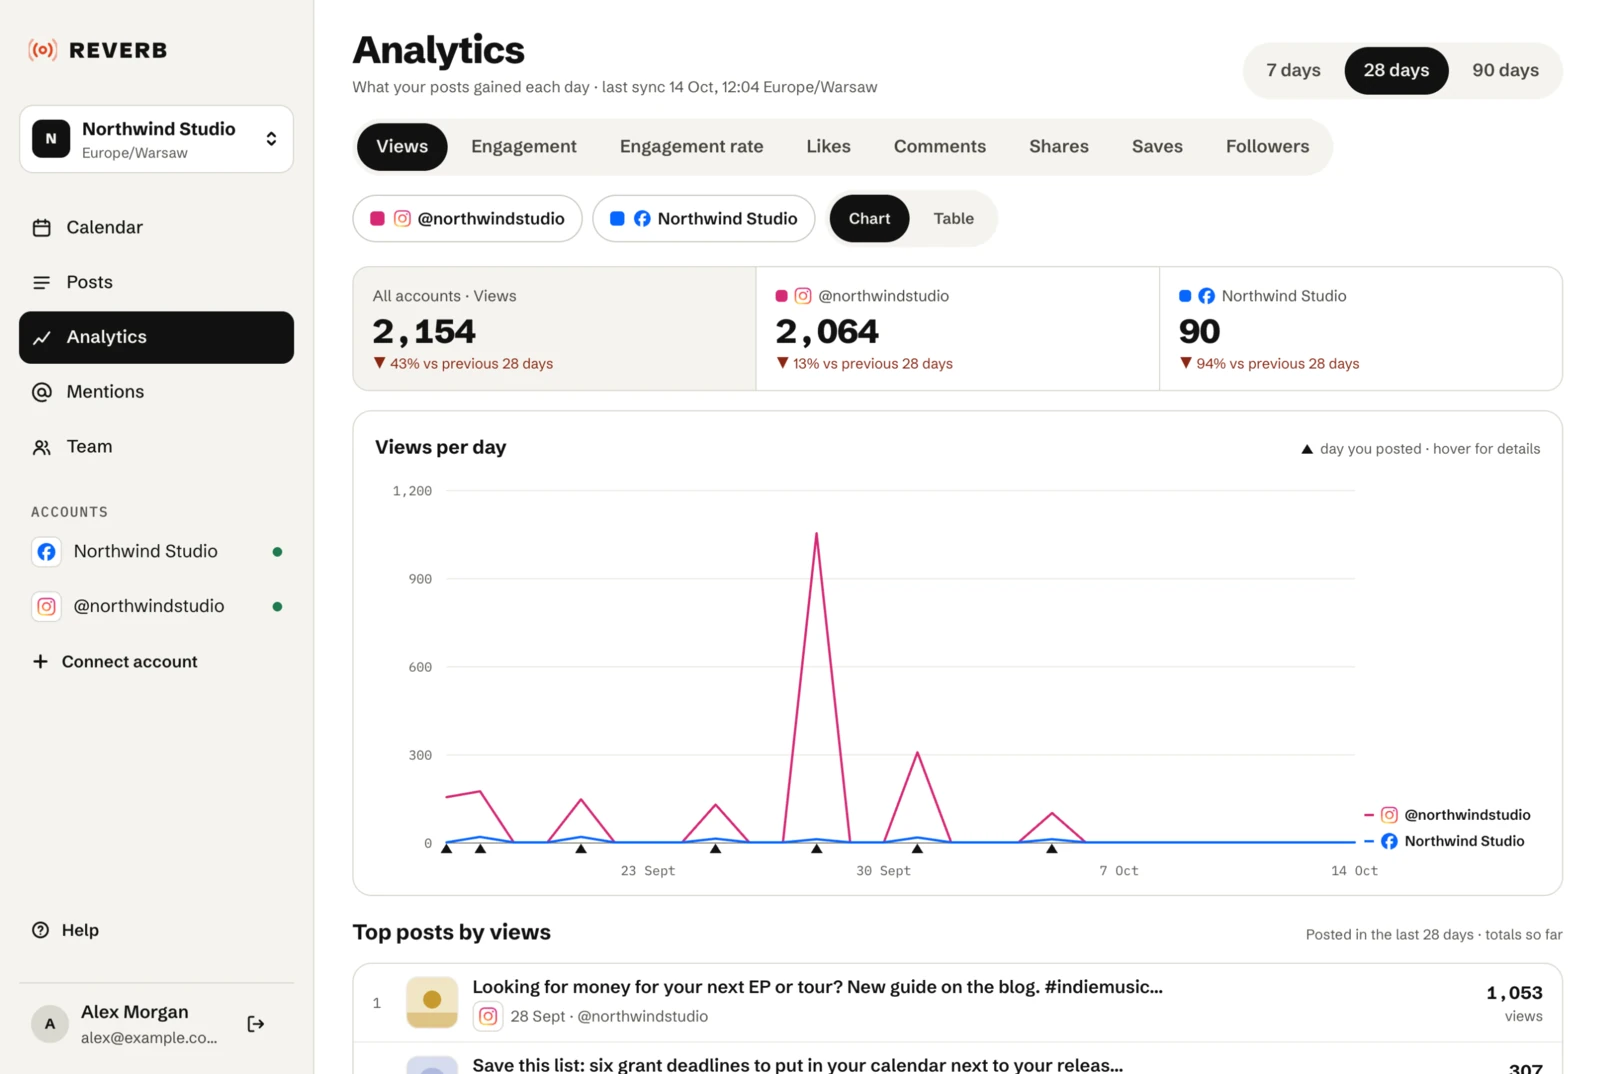
Task: Click the Facebook icon in the chart legend
Action: (x=1389, y=841)
